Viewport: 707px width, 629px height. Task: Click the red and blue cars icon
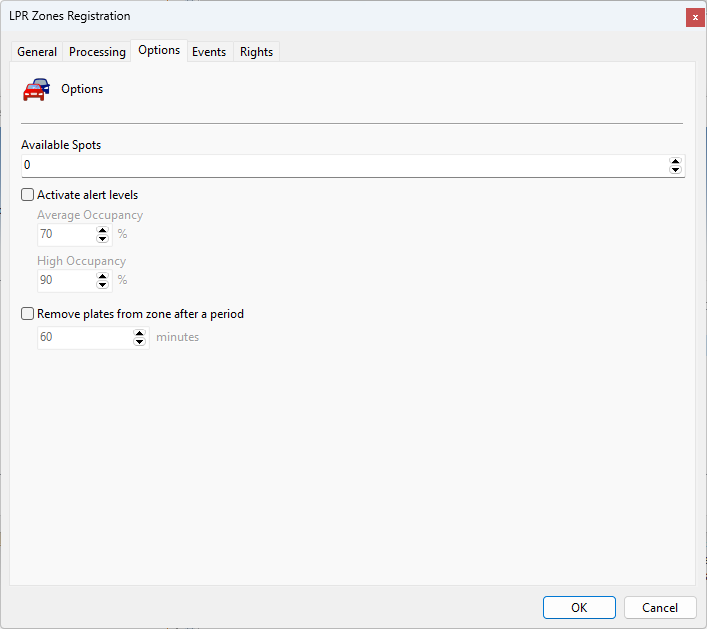[36, 89]
